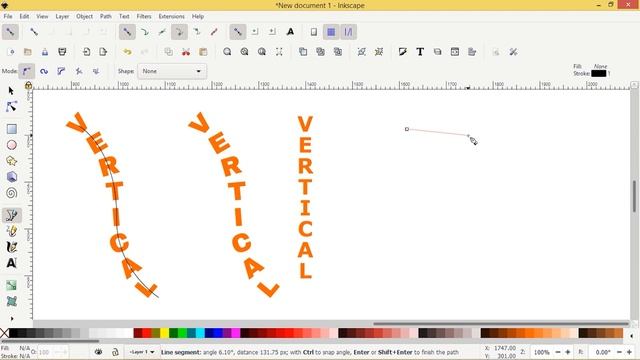Open the Layer menu
640x360 pixels.
[x=62, y=16]
